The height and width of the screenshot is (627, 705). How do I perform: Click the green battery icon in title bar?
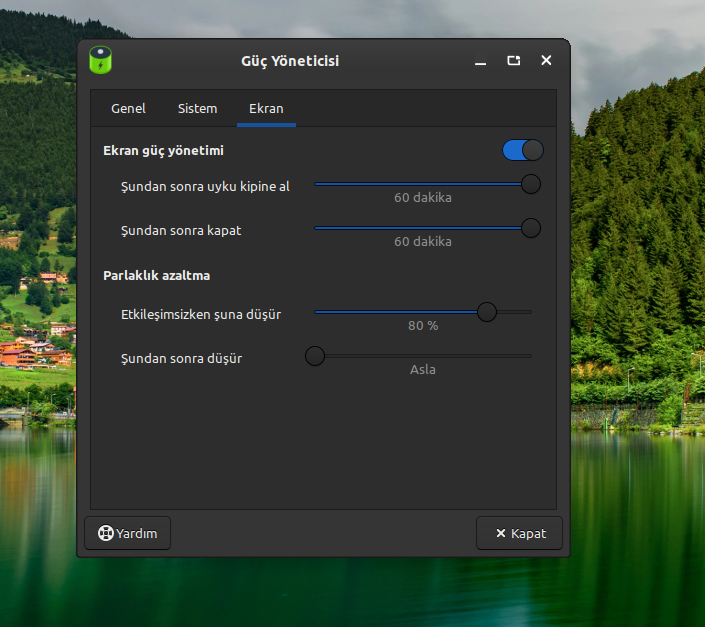(100, 60)
